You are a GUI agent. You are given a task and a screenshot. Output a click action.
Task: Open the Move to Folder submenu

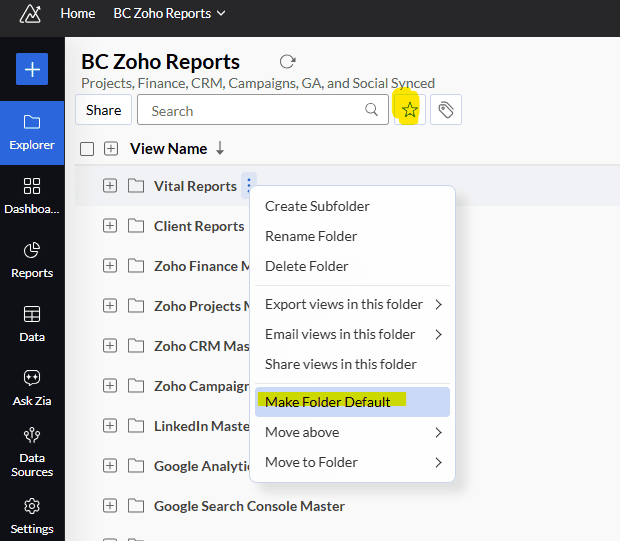(x=352, y=462)
